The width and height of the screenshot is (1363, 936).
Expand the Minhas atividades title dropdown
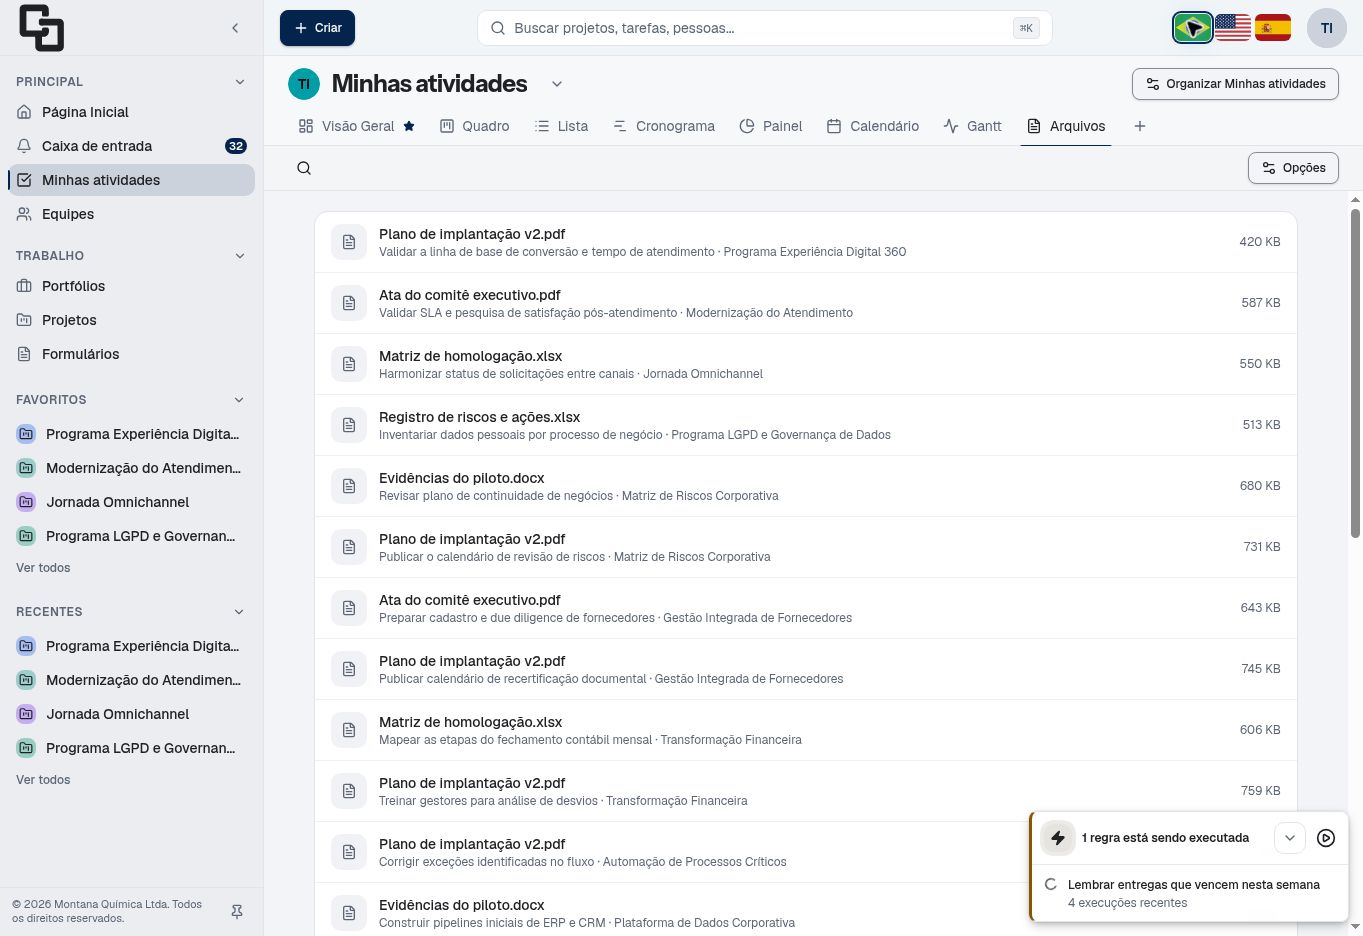pyautogui.click(x=557, y=84)
